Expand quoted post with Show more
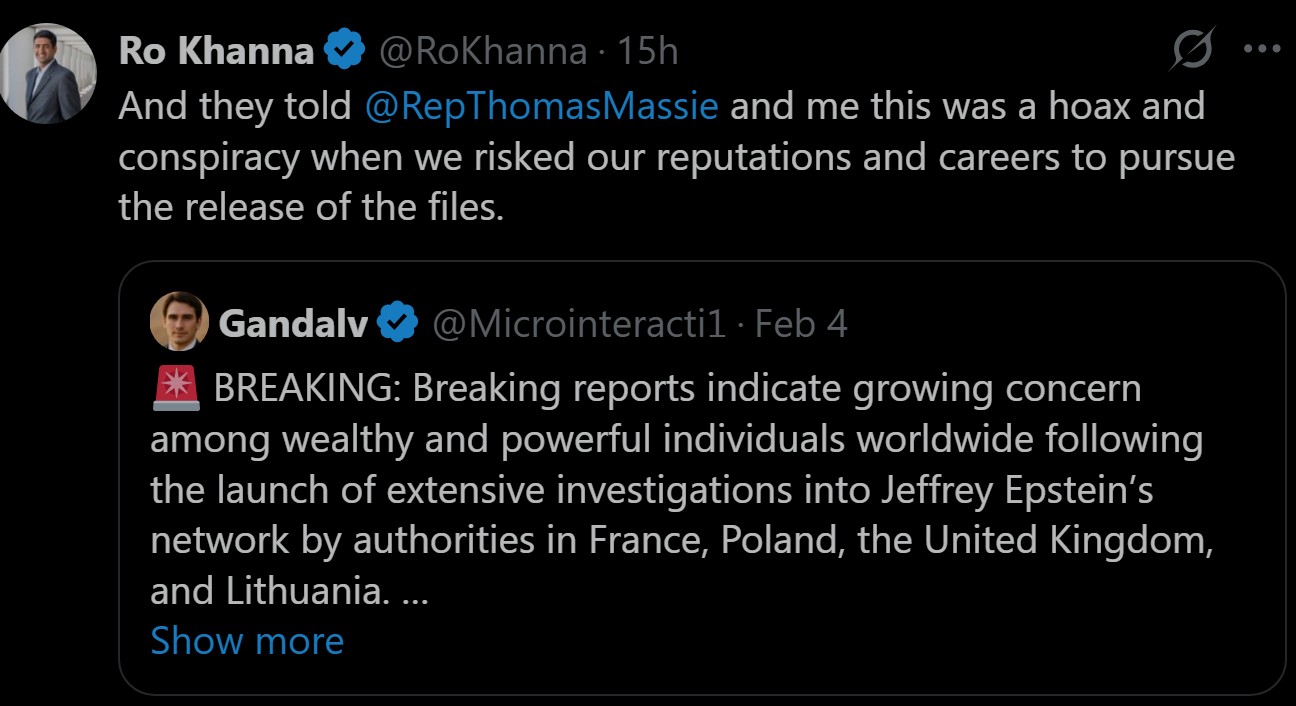The height and width of the screenshot is (706, 1296). point(247,641)
